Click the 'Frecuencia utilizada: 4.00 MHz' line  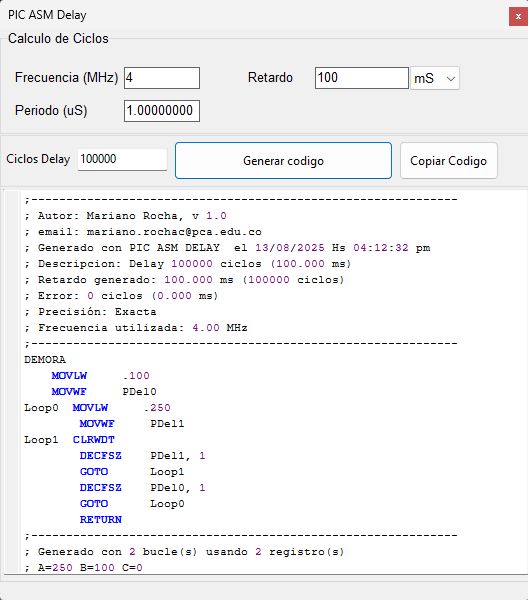tap(136, 329)
